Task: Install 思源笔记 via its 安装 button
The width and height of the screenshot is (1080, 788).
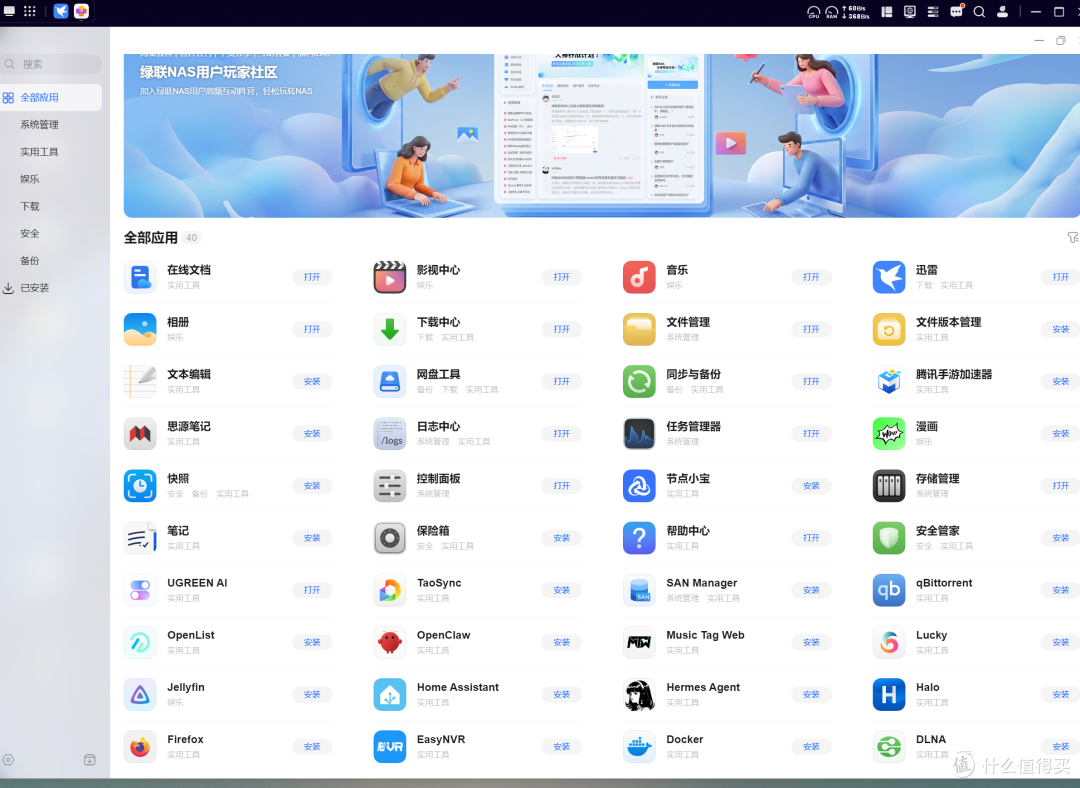Action: 312,434
